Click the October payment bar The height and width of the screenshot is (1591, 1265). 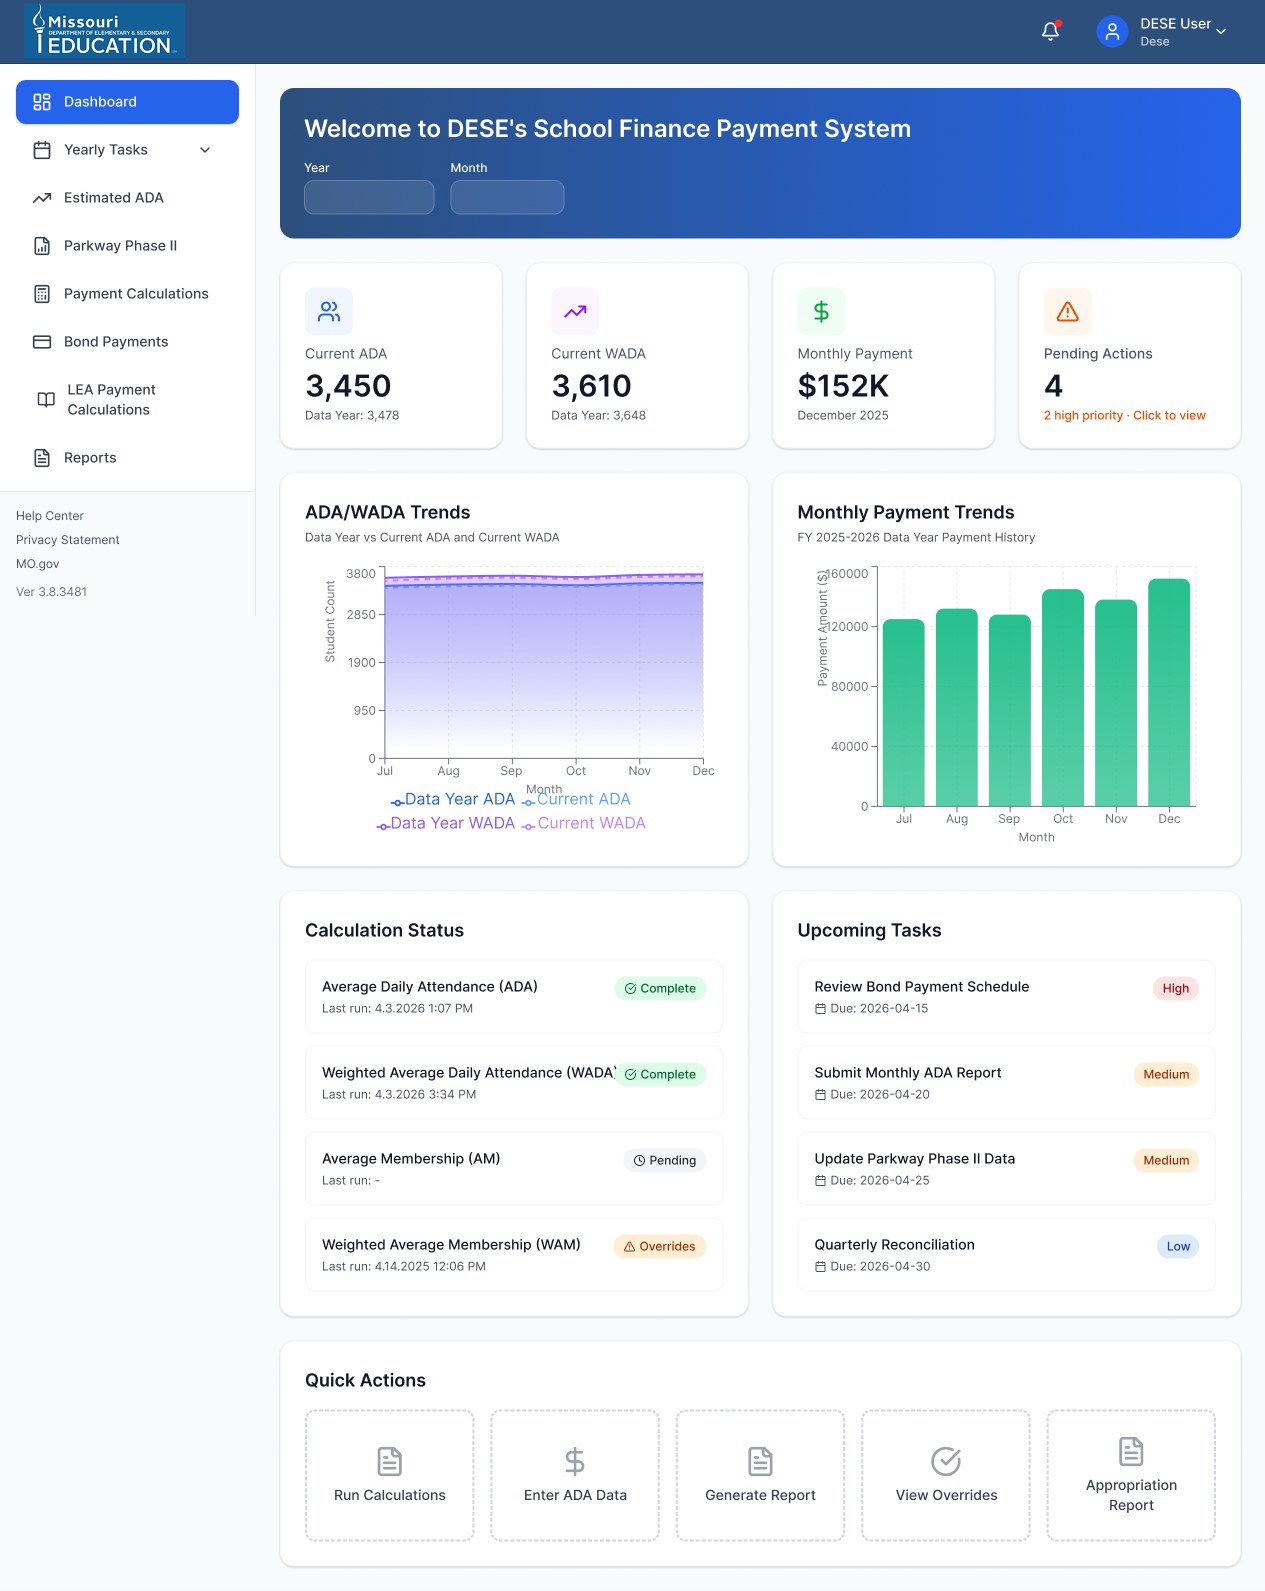1063,697
